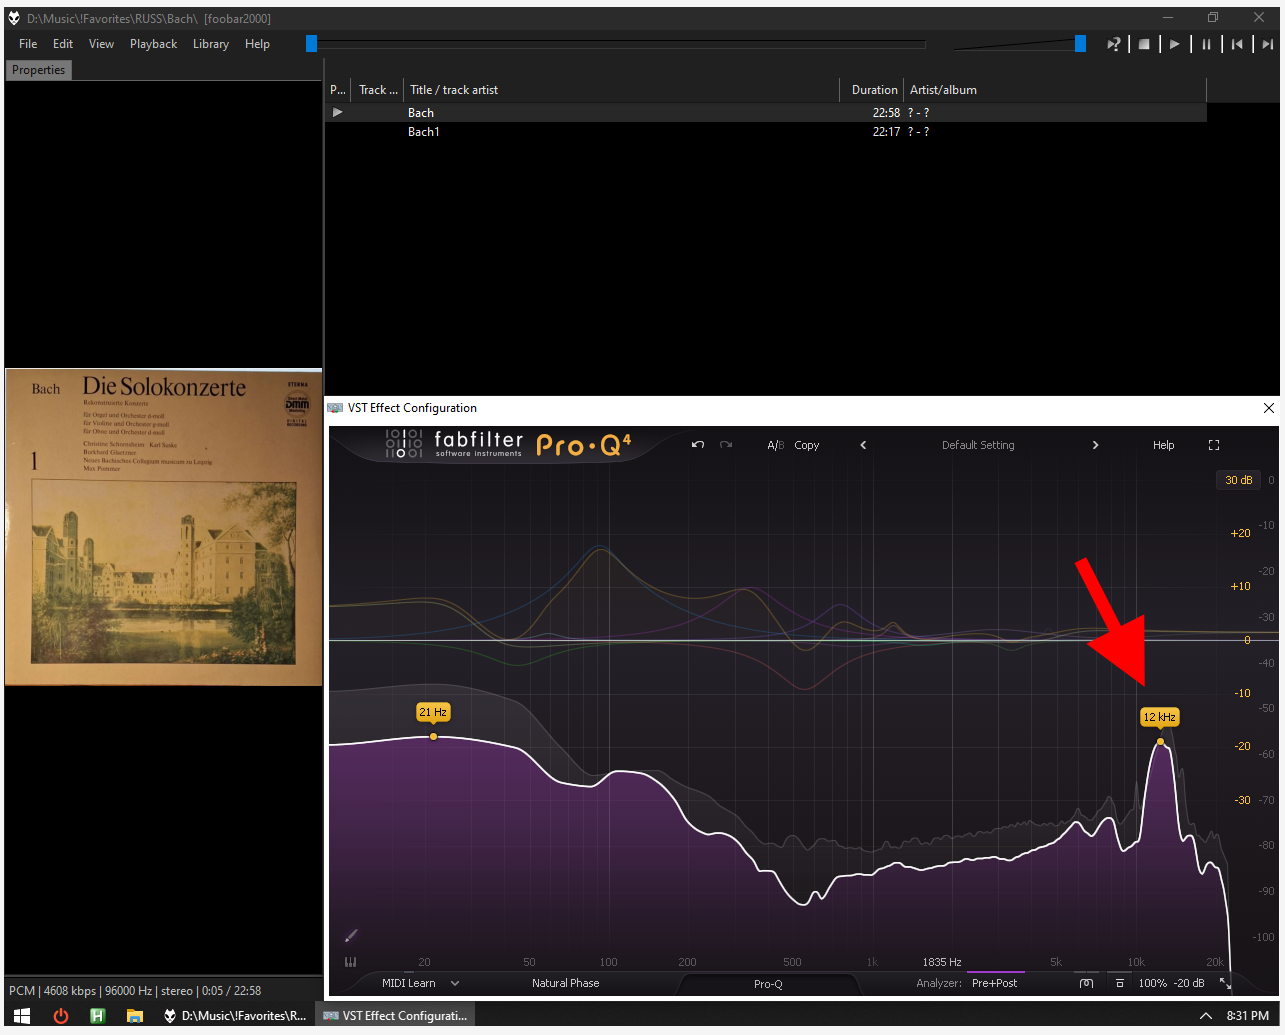This screenshot has height=1035, width=1285.
Task: Sort playlist by Artist/album column
Action: click(1055, 90)
